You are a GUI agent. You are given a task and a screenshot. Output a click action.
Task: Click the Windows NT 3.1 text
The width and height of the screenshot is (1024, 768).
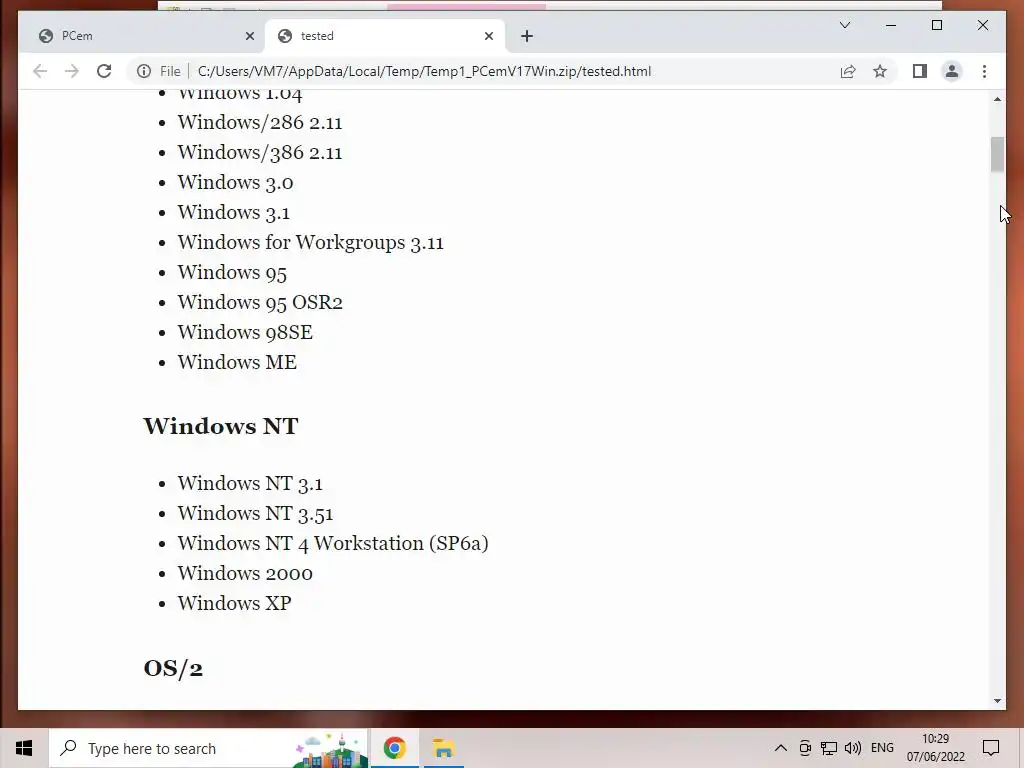pyautogui.click(x=249, y=483)
